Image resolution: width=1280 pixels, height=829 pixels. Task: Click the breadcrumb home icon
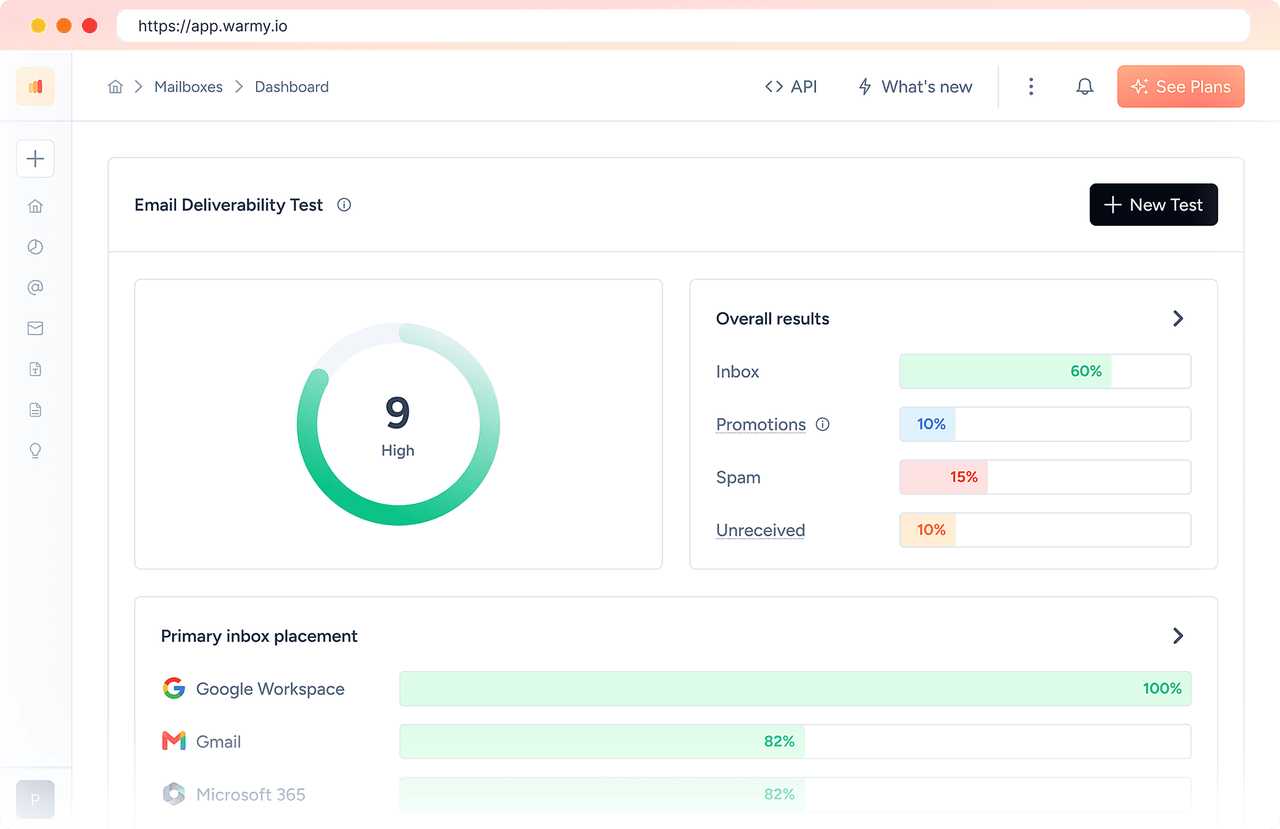[115, 87]
